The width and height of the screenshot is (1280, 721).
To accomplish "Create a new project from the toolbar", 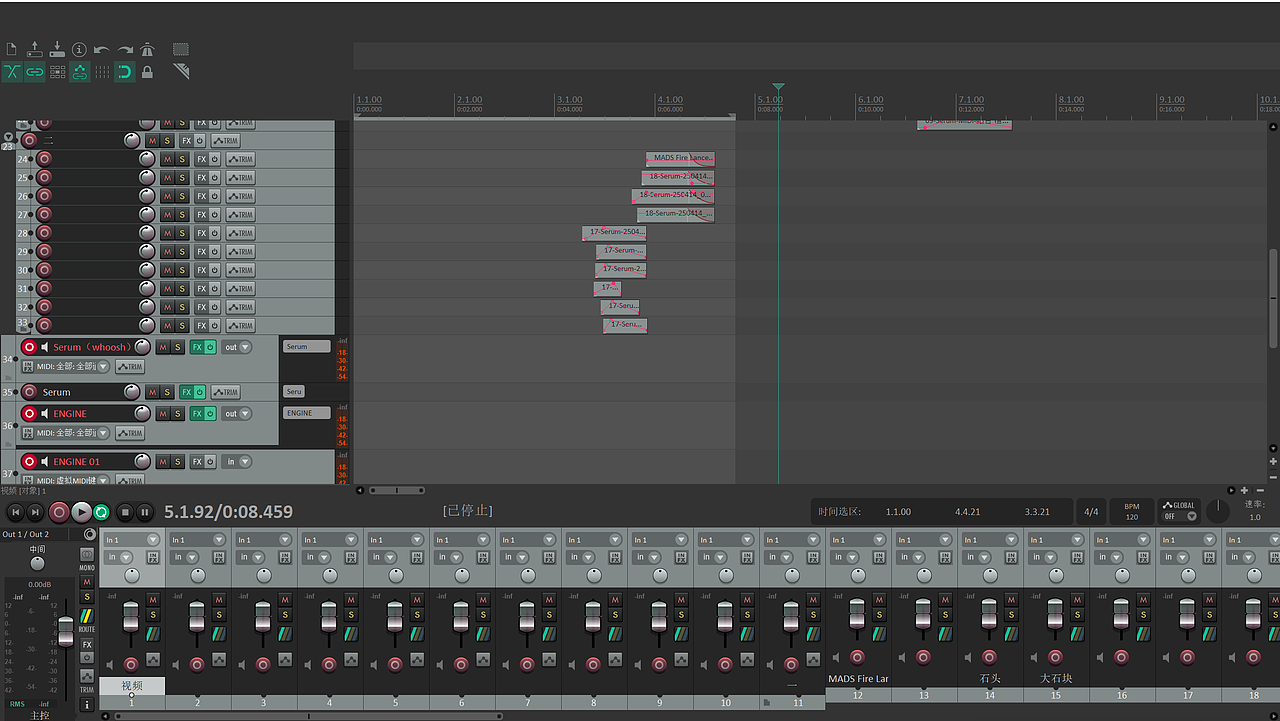I will click(x=11, y=49).
